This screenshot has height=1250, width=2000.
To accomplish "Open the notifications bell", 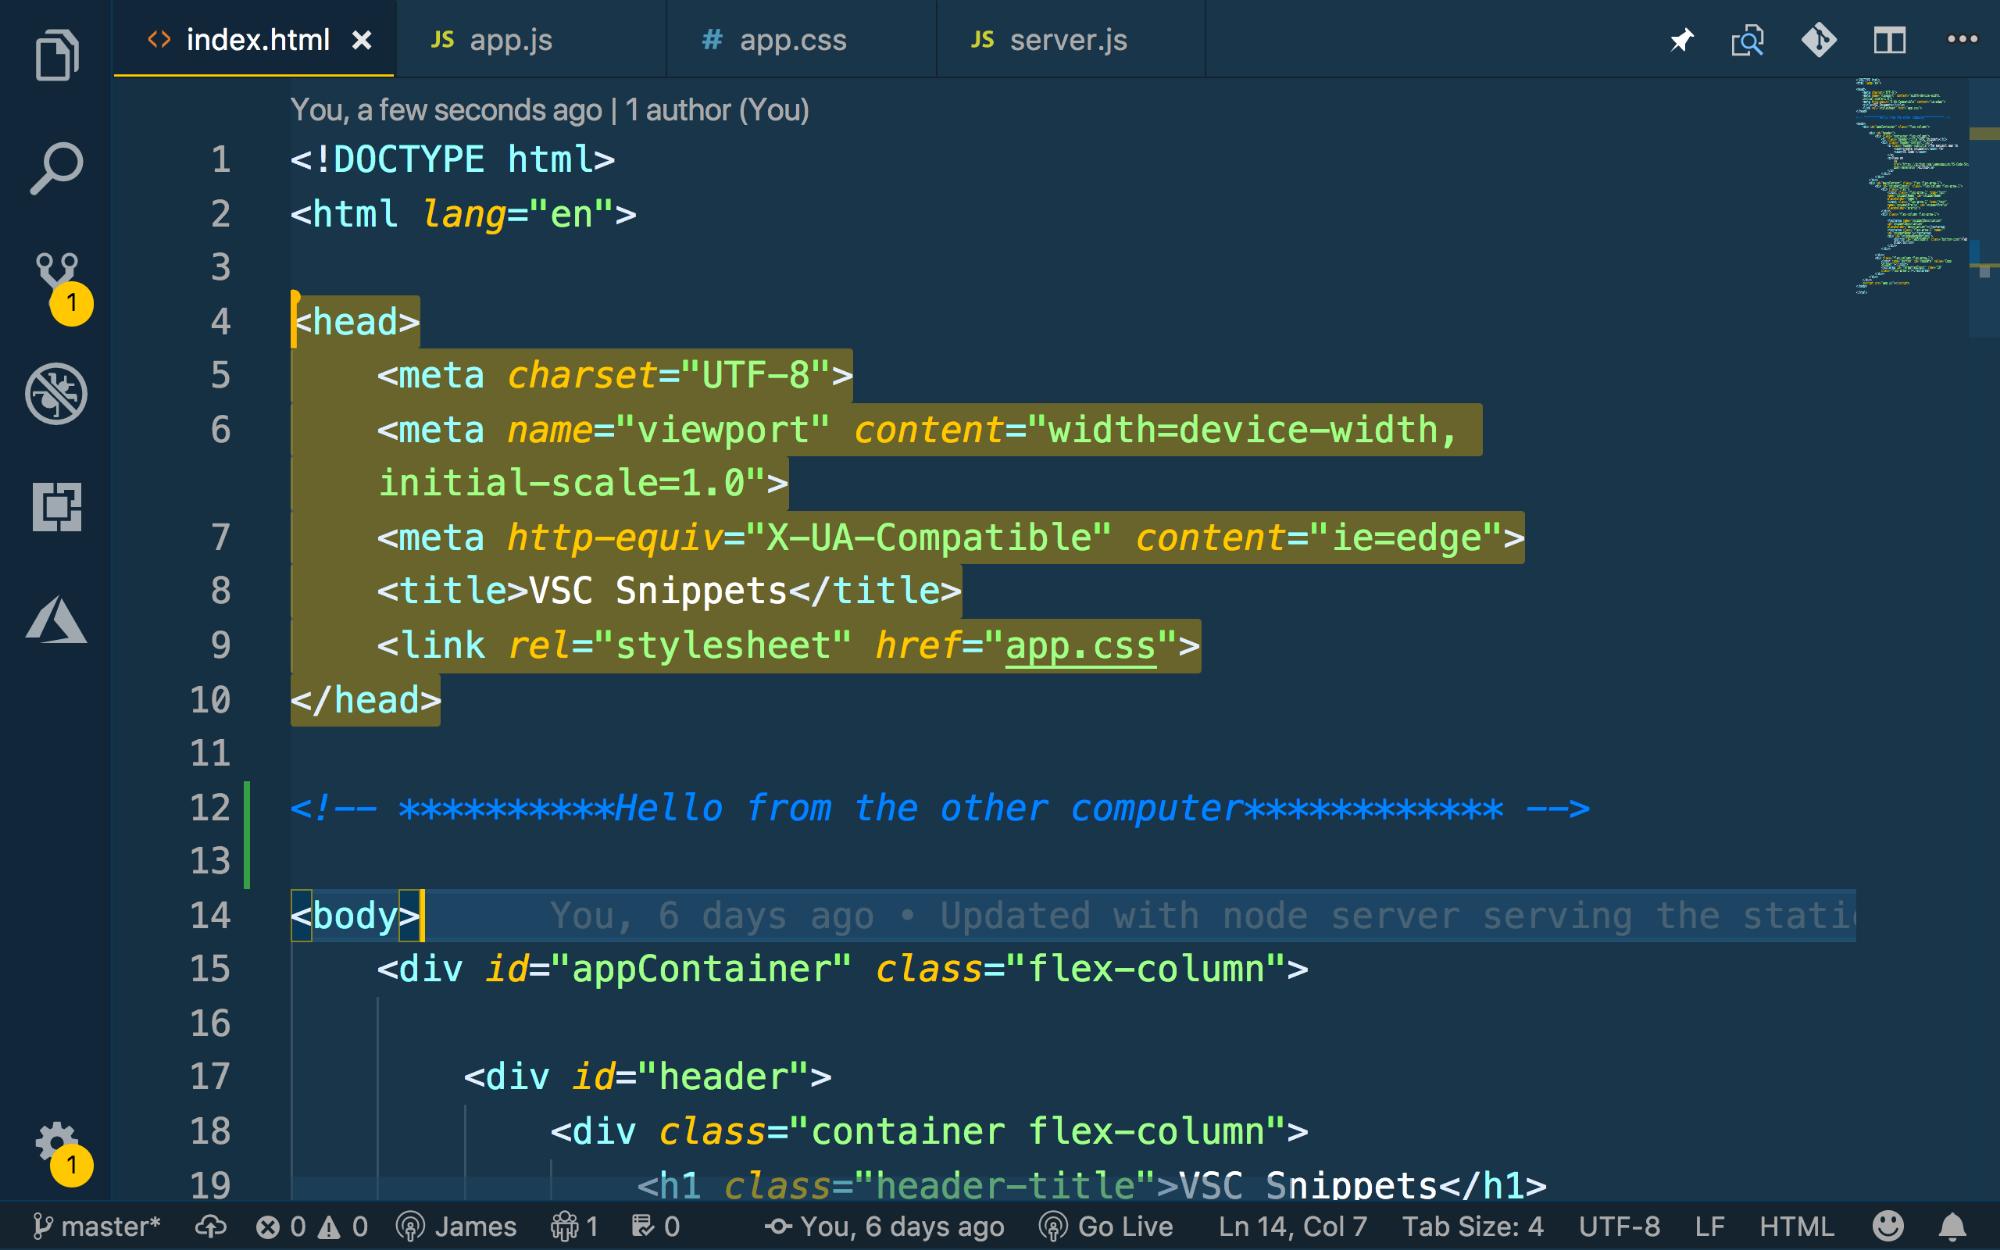I will coord(1952,1226).
